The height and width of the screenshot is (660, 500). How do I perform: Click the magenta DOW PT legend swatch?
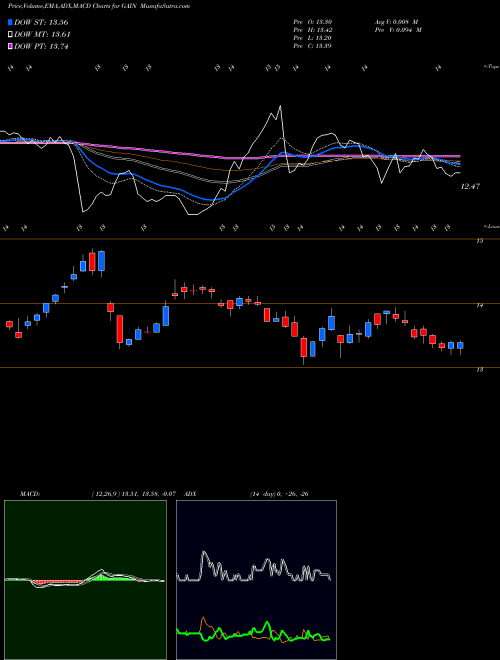(x=10, y=46)
